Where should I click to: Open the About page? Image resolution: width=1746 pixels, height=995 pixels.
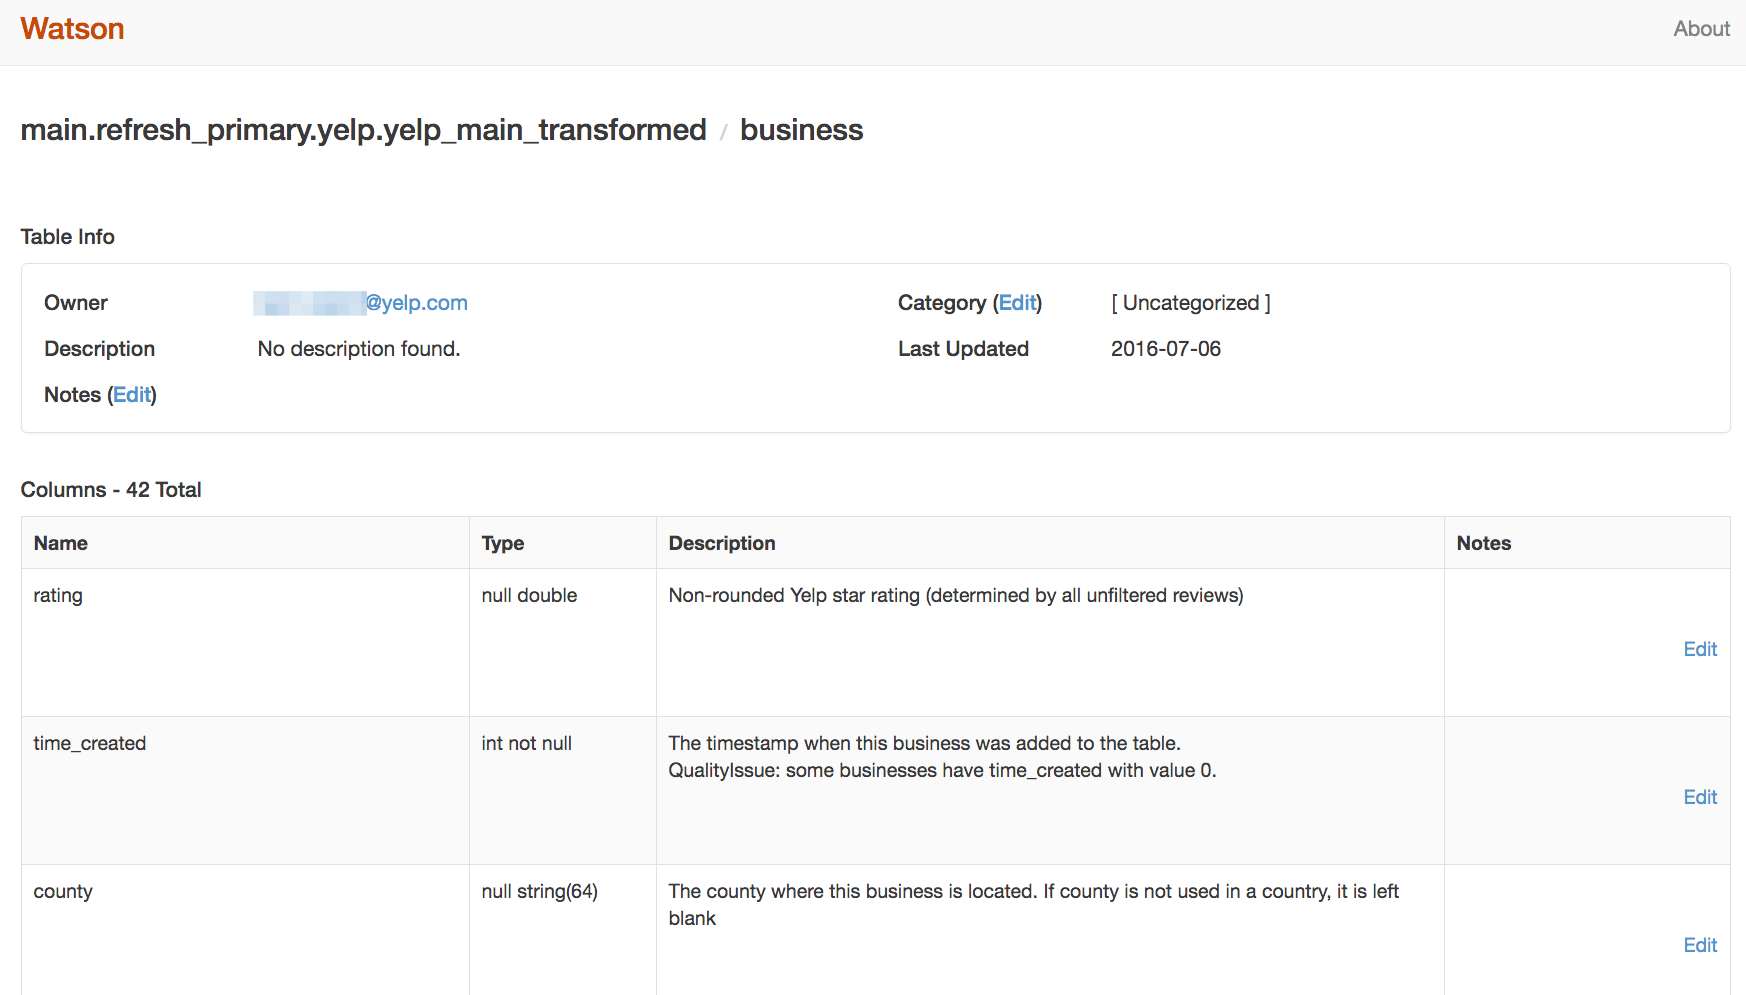[1701, 29]
